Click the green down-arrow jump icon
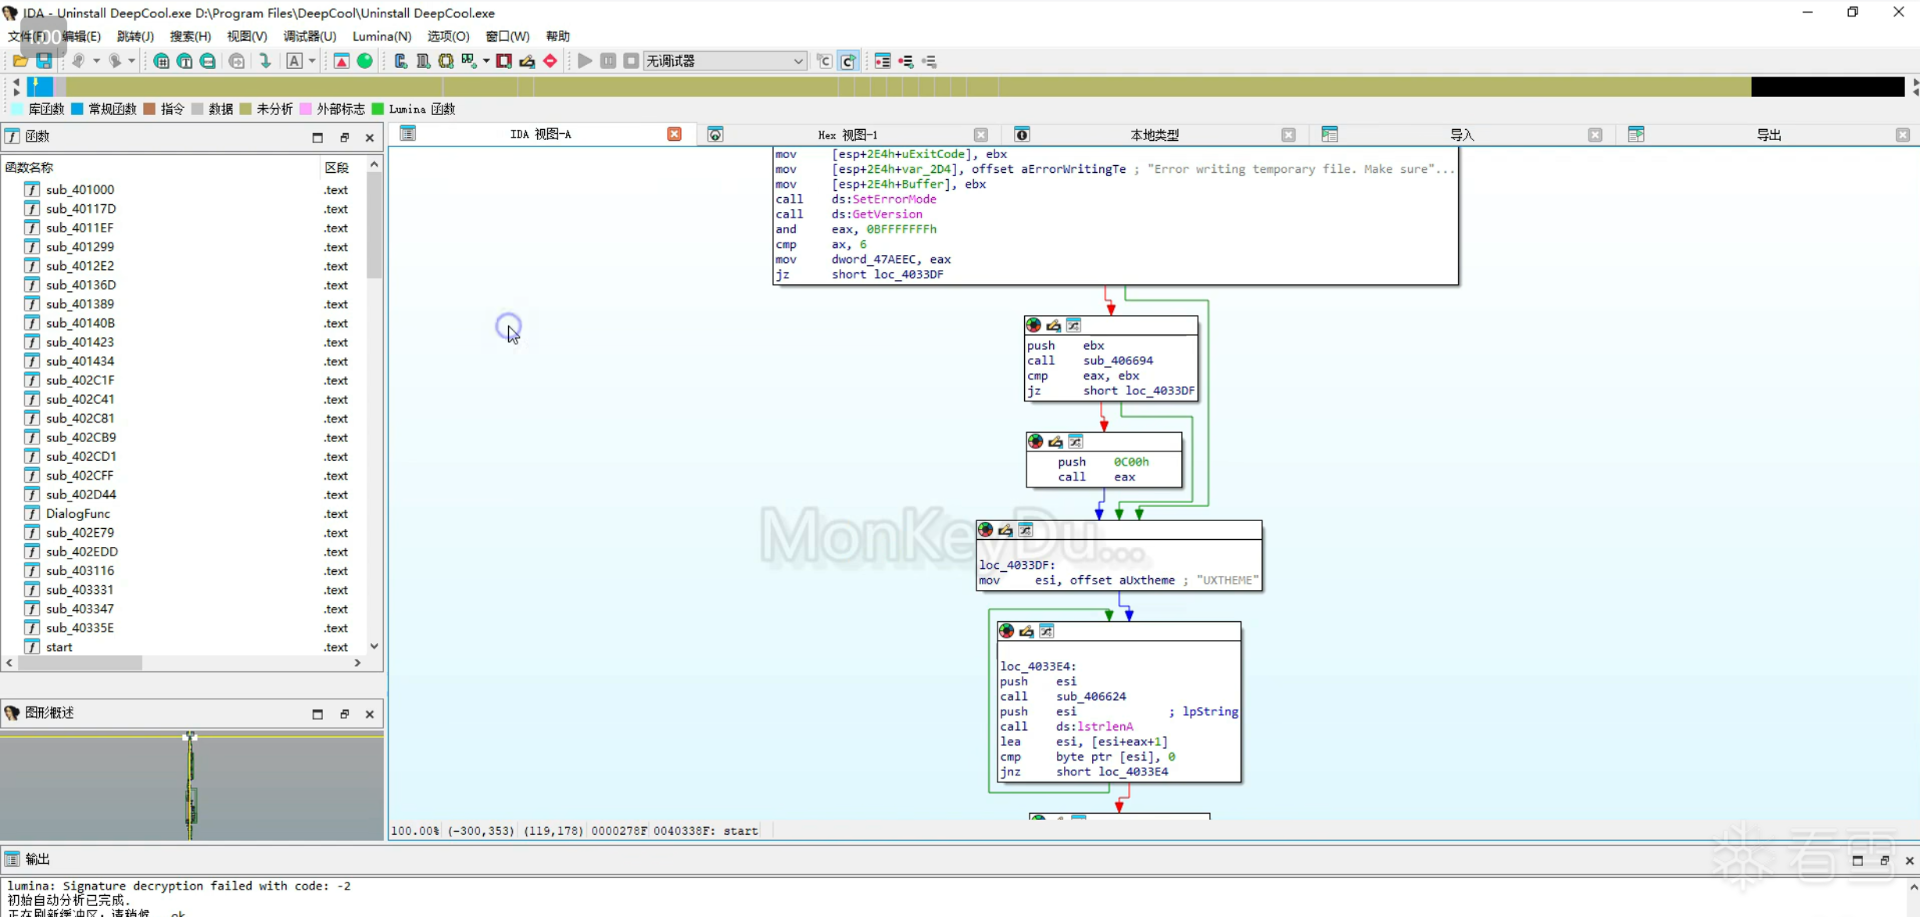Image resolution: width=1920 pixels, height=917 pixels. (265, 61)
